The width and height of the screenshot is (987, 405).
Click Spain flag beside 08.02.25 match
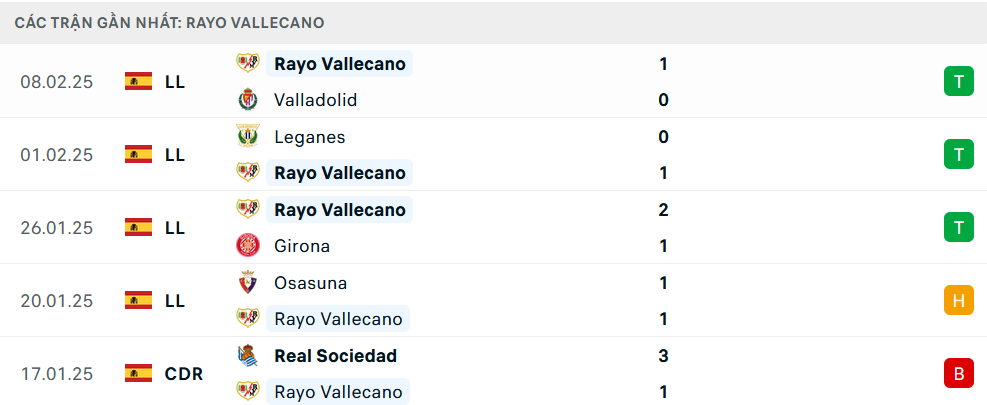pos(138,82)
